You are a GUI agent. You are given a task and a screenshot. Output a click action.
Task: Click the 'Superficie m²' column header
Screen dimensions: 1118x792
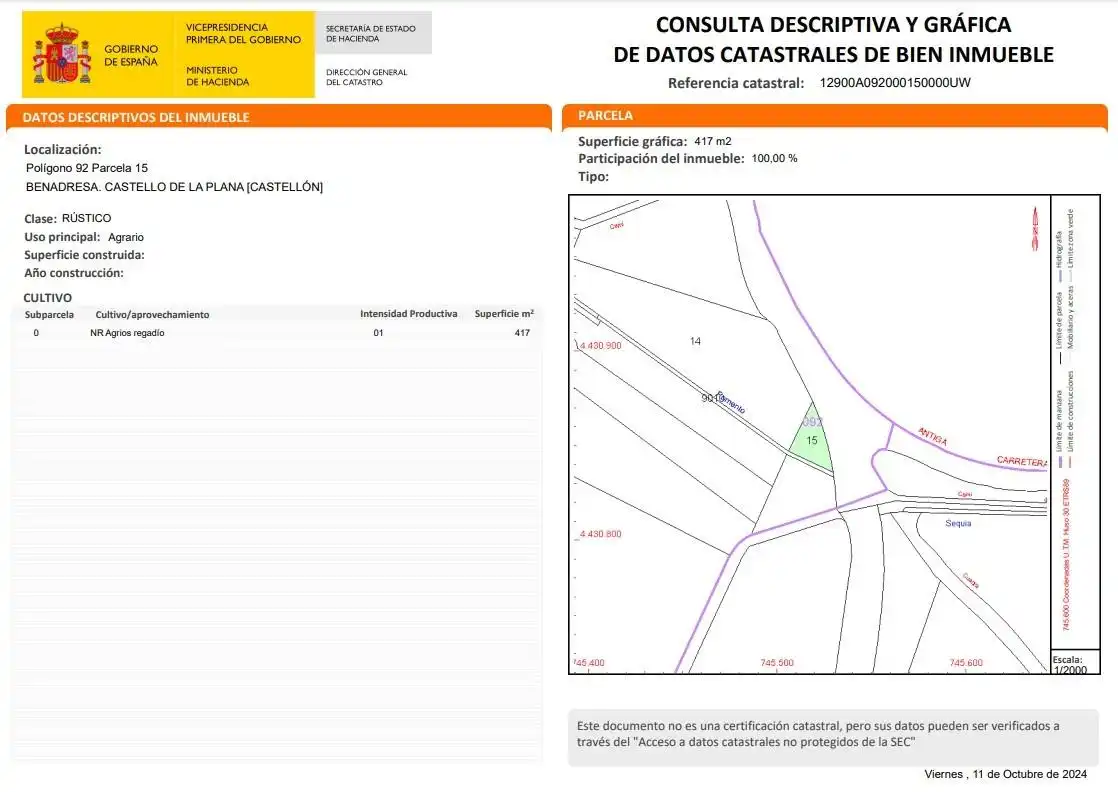[504, 314]
